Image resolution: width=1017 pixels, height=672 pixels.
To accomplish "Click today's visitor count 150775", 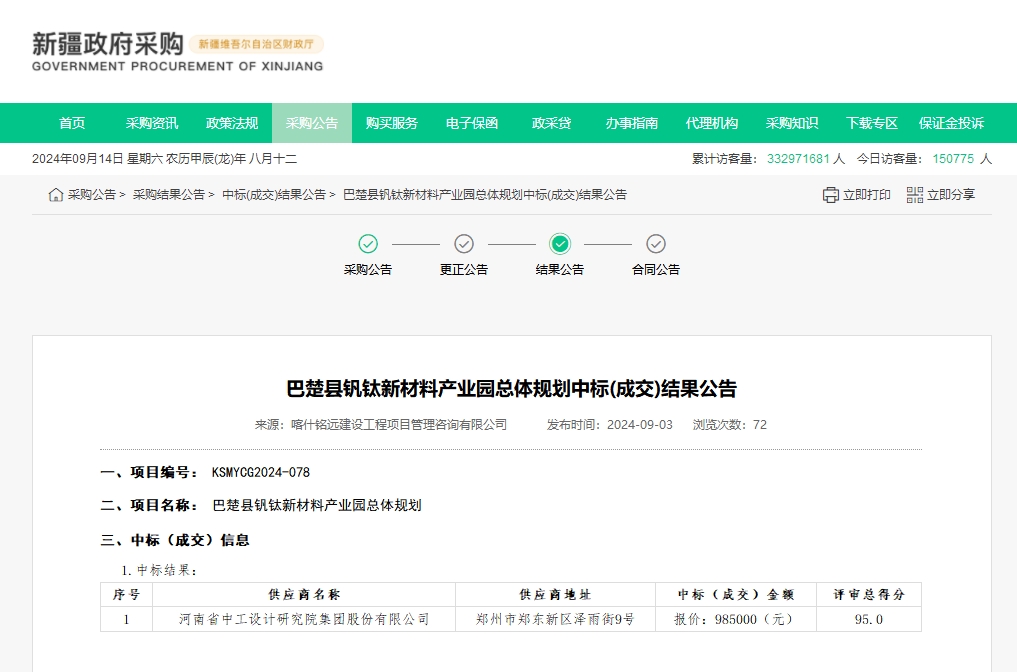I will (953, 159).
